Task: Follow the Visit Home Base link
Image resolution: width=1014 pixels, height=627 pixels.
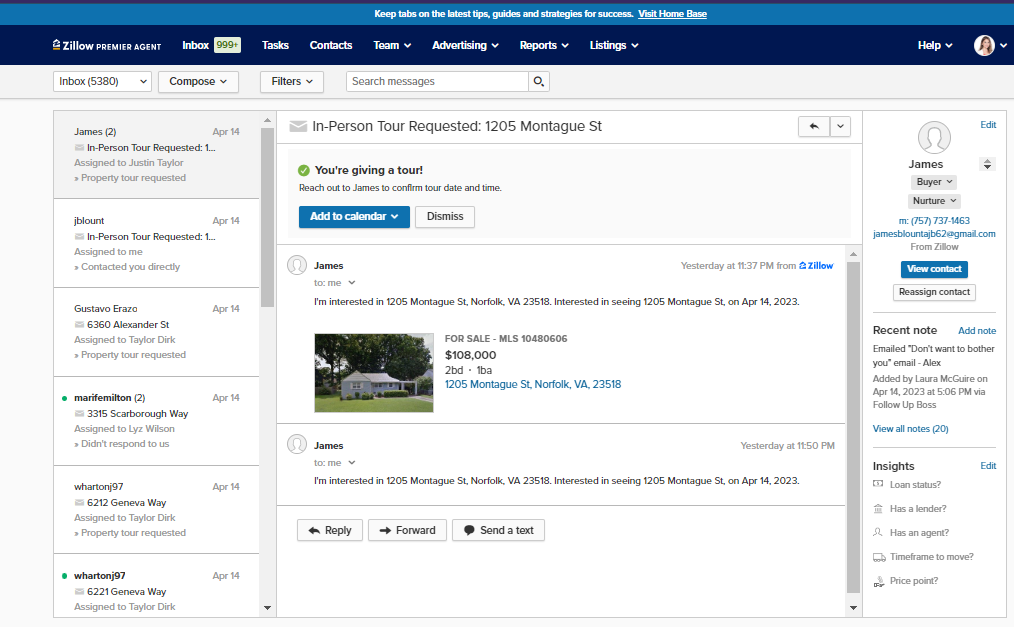Action: [x=672, y=14]
